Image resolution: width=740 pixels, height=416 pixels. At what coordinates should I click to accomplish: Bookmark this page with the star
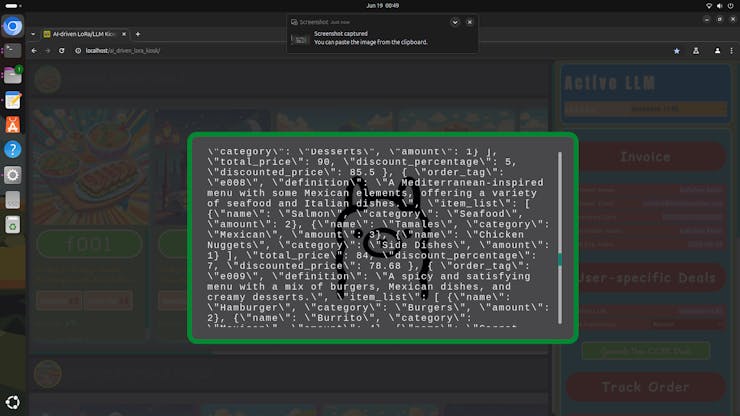tap(677, 51)
